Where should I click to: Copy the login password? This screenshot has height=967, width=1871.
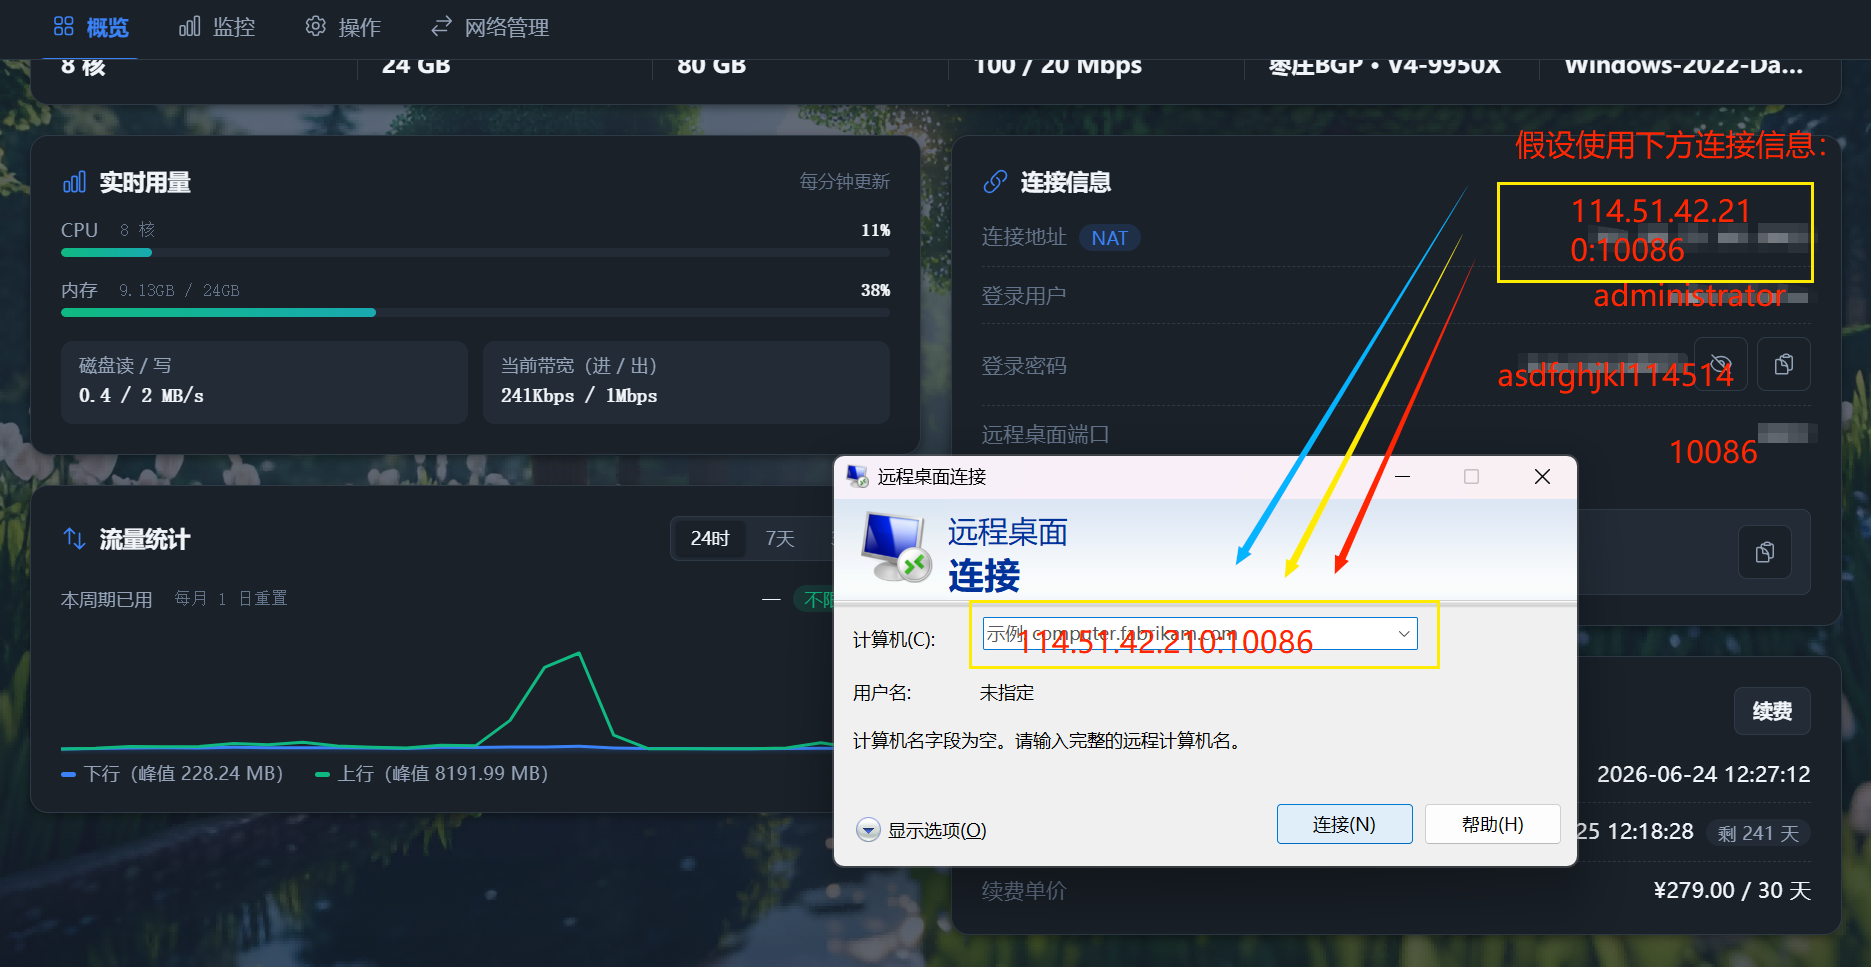pos(1784,364)
